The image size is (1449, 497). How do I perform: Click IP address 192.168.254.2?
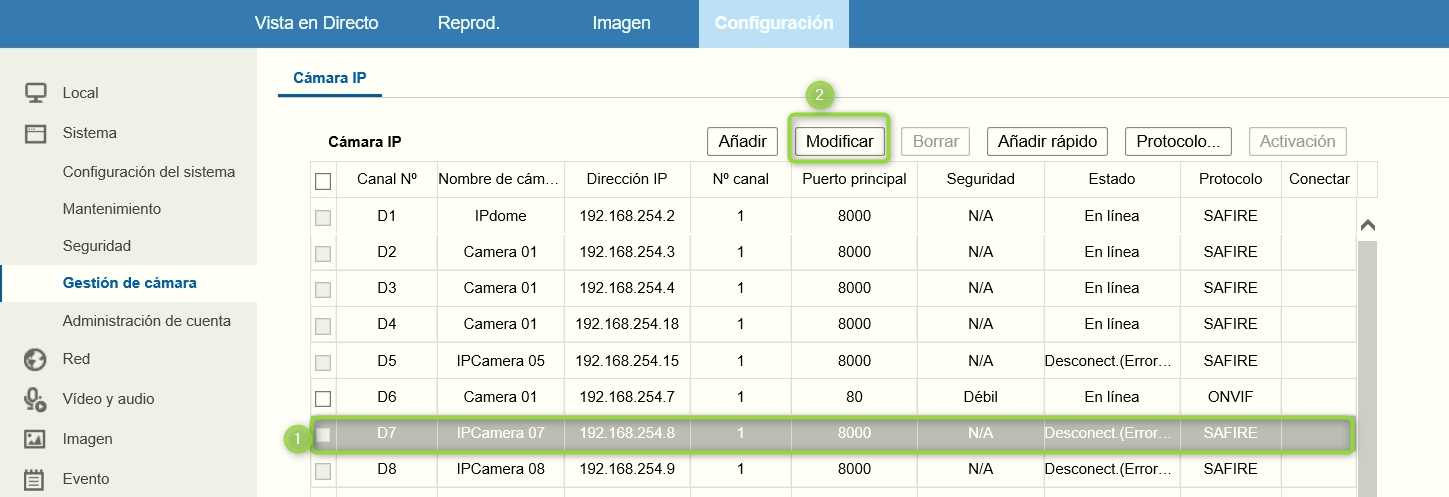tap(627, 216)
